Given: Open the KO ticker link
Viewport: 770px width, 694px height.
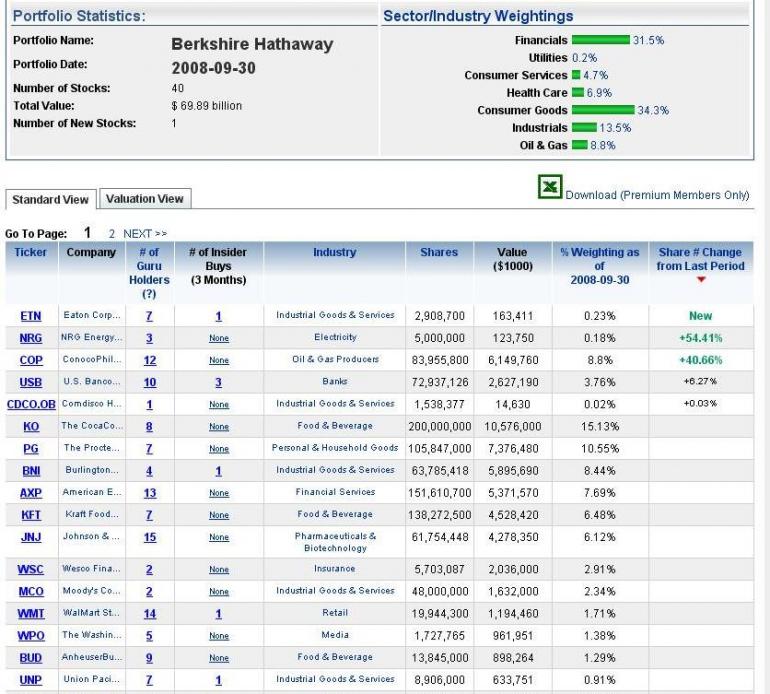Looking at the screenshot, I should click(x=31, y=426).
